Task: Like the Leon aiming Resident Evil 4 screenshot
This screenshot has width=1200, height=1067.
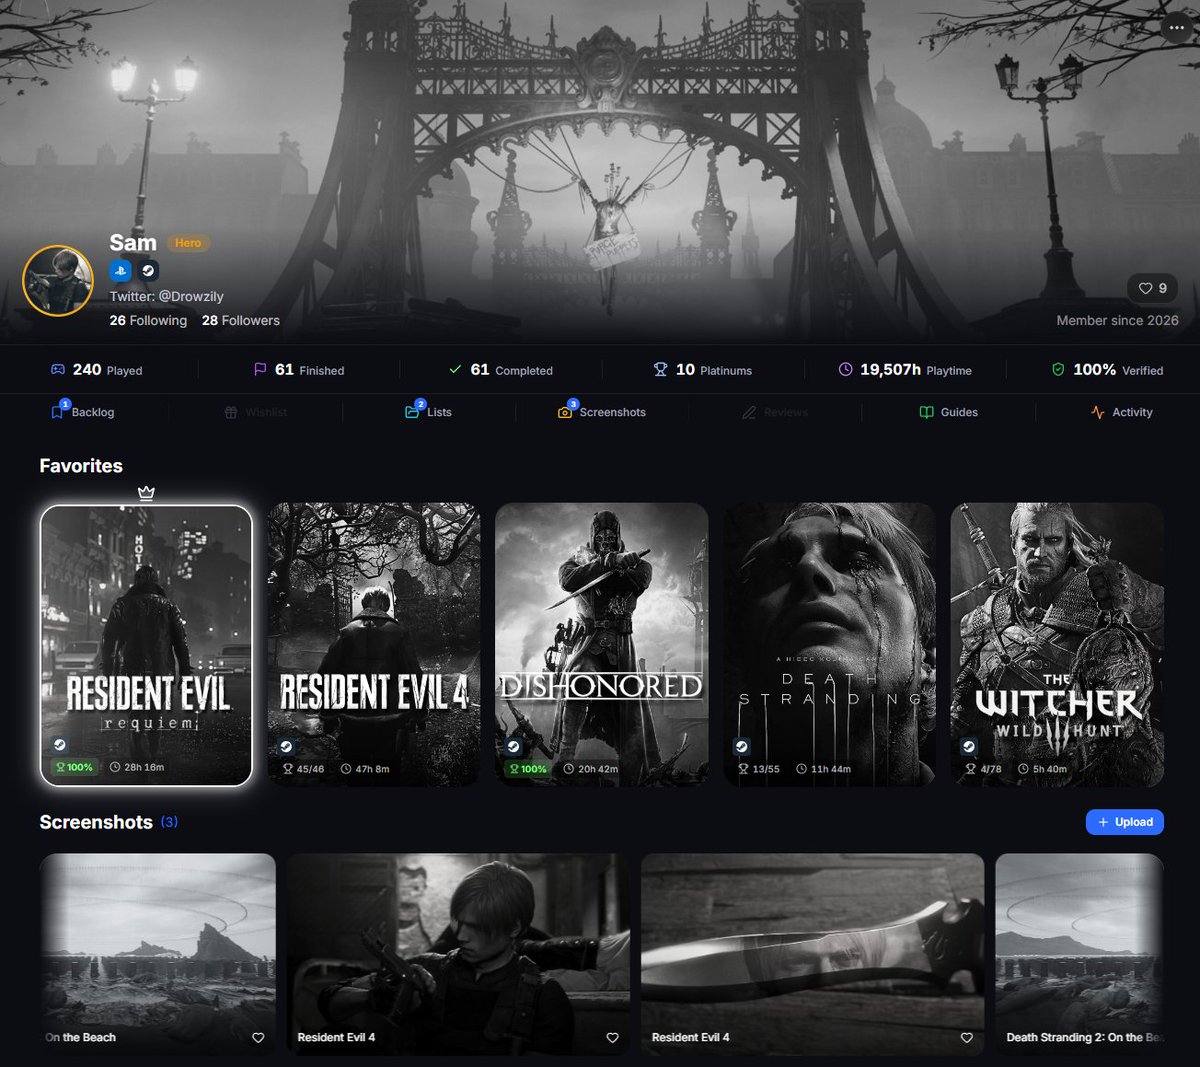Action: [612, 1038]
